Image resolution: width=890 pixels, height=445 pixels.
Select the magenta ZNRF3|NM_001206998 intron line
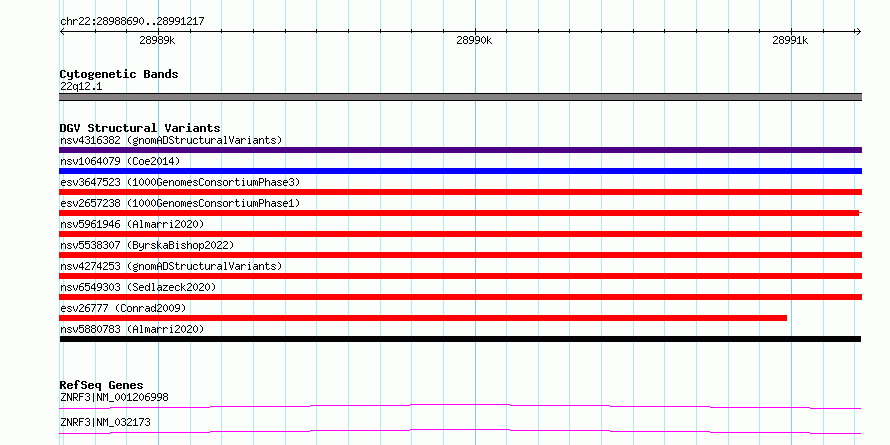coord(460,406)
